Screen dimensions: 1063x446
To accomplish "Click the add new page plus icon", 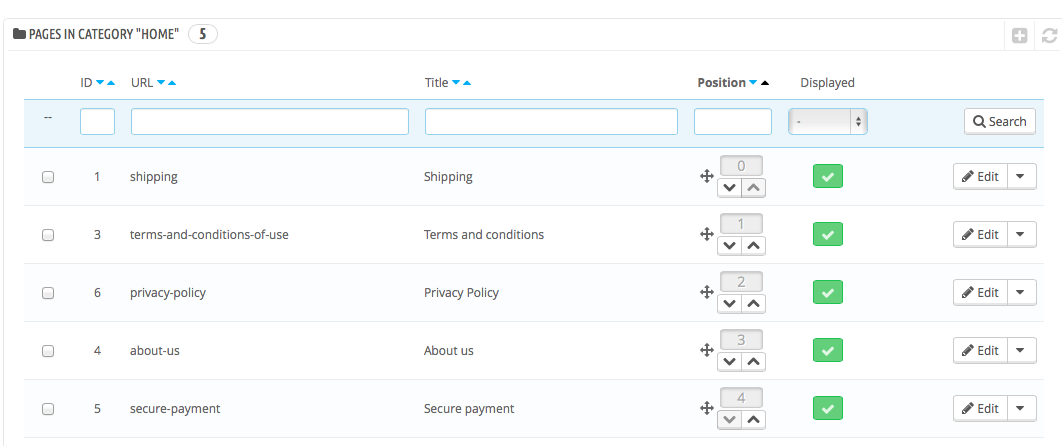I will click(1019, 35).
